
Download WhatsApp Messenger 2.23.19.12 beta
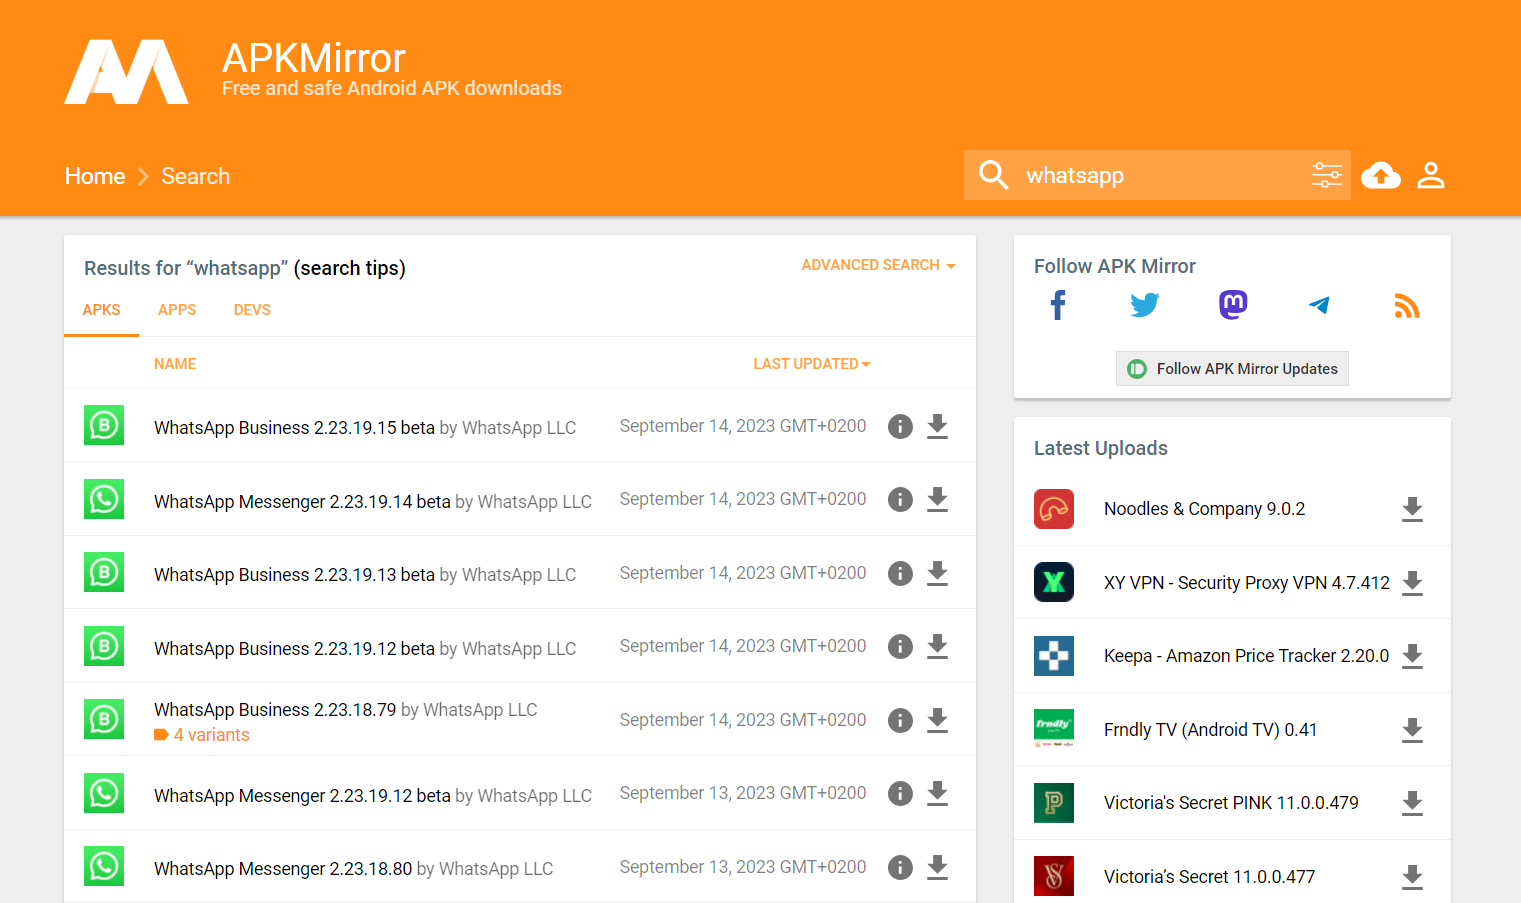click(937, 793)
